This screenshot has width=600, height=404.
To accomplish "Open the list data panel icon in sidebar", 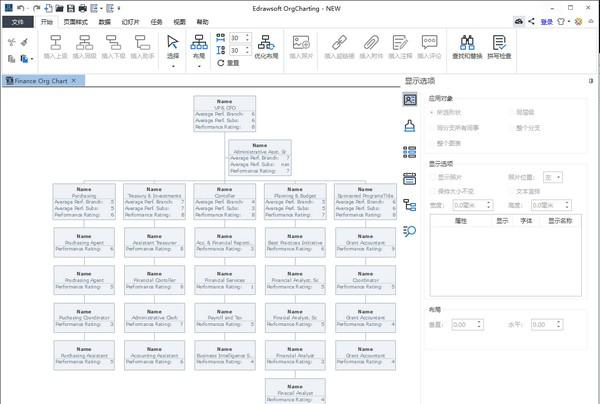I will tap(410, 152).
